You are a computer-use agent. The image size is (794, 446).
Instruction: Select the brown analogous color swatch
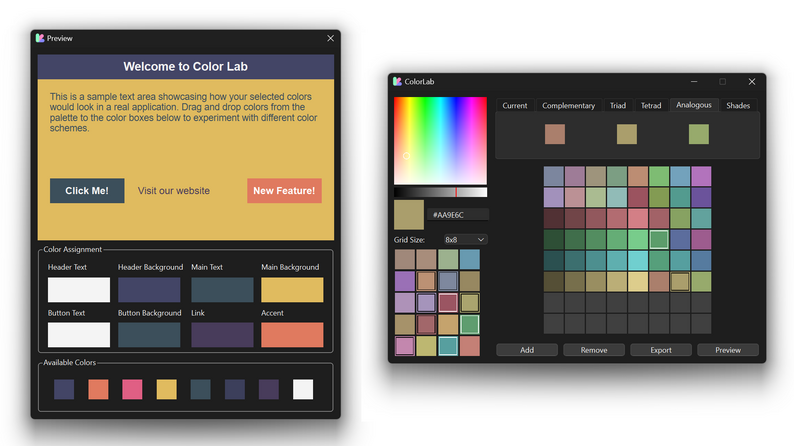coord(554,134)
